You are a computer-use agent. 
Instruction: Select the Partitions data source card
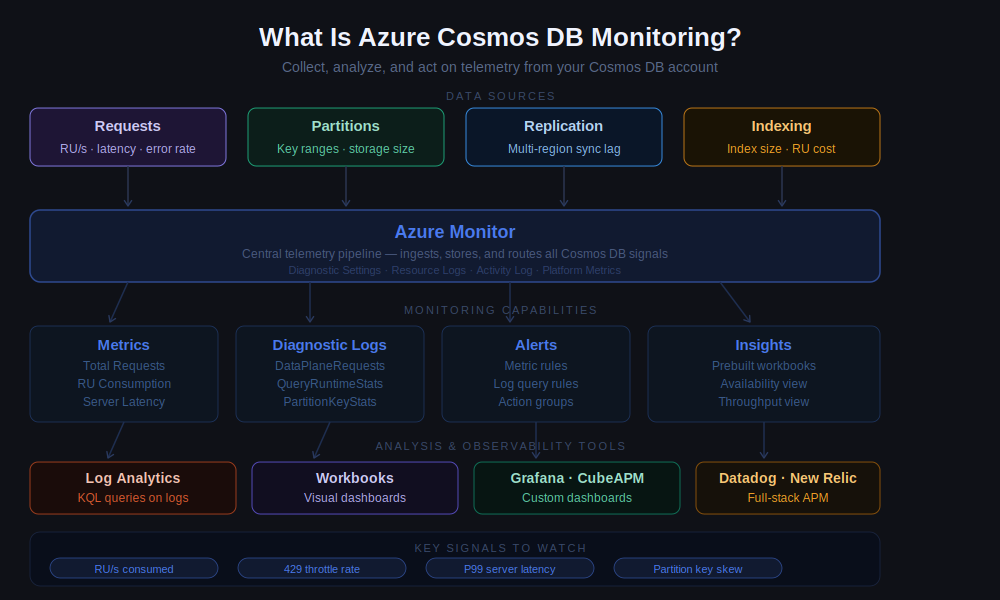[x=346, y=137]
